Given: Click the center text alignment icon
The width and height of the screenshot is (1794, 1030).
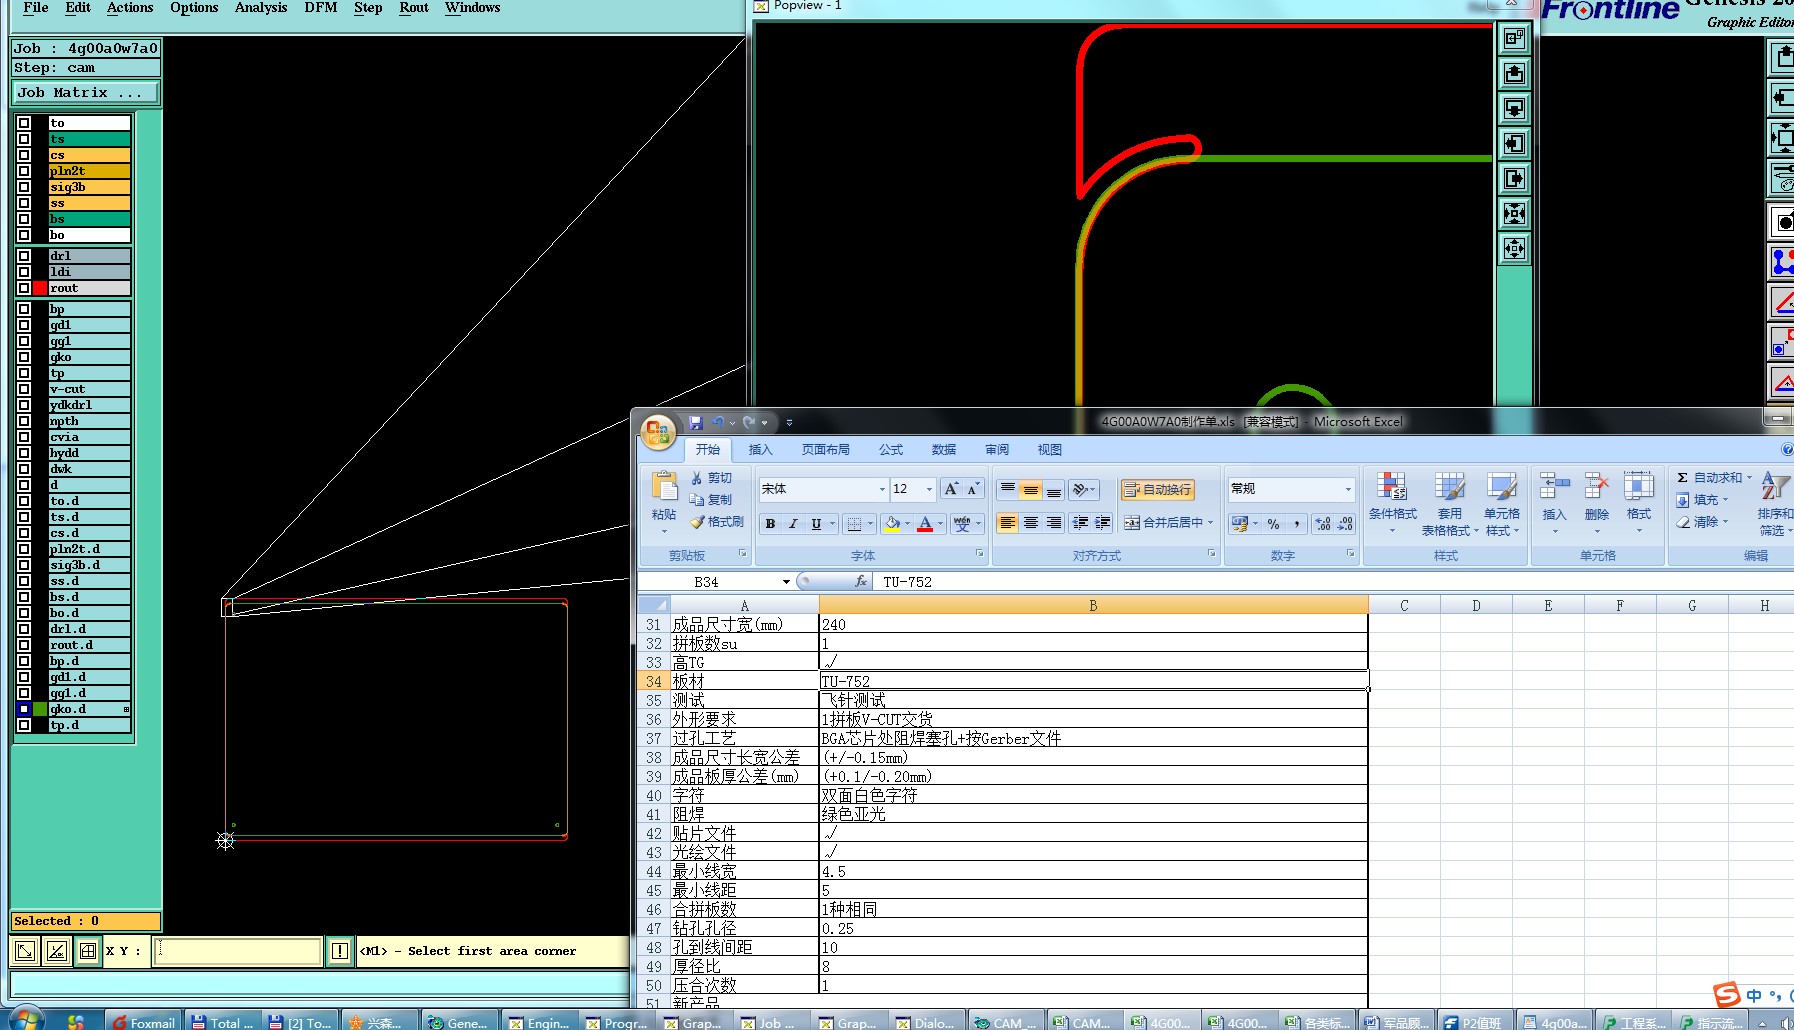Looking at the screenshot, I should point(1030,523).
